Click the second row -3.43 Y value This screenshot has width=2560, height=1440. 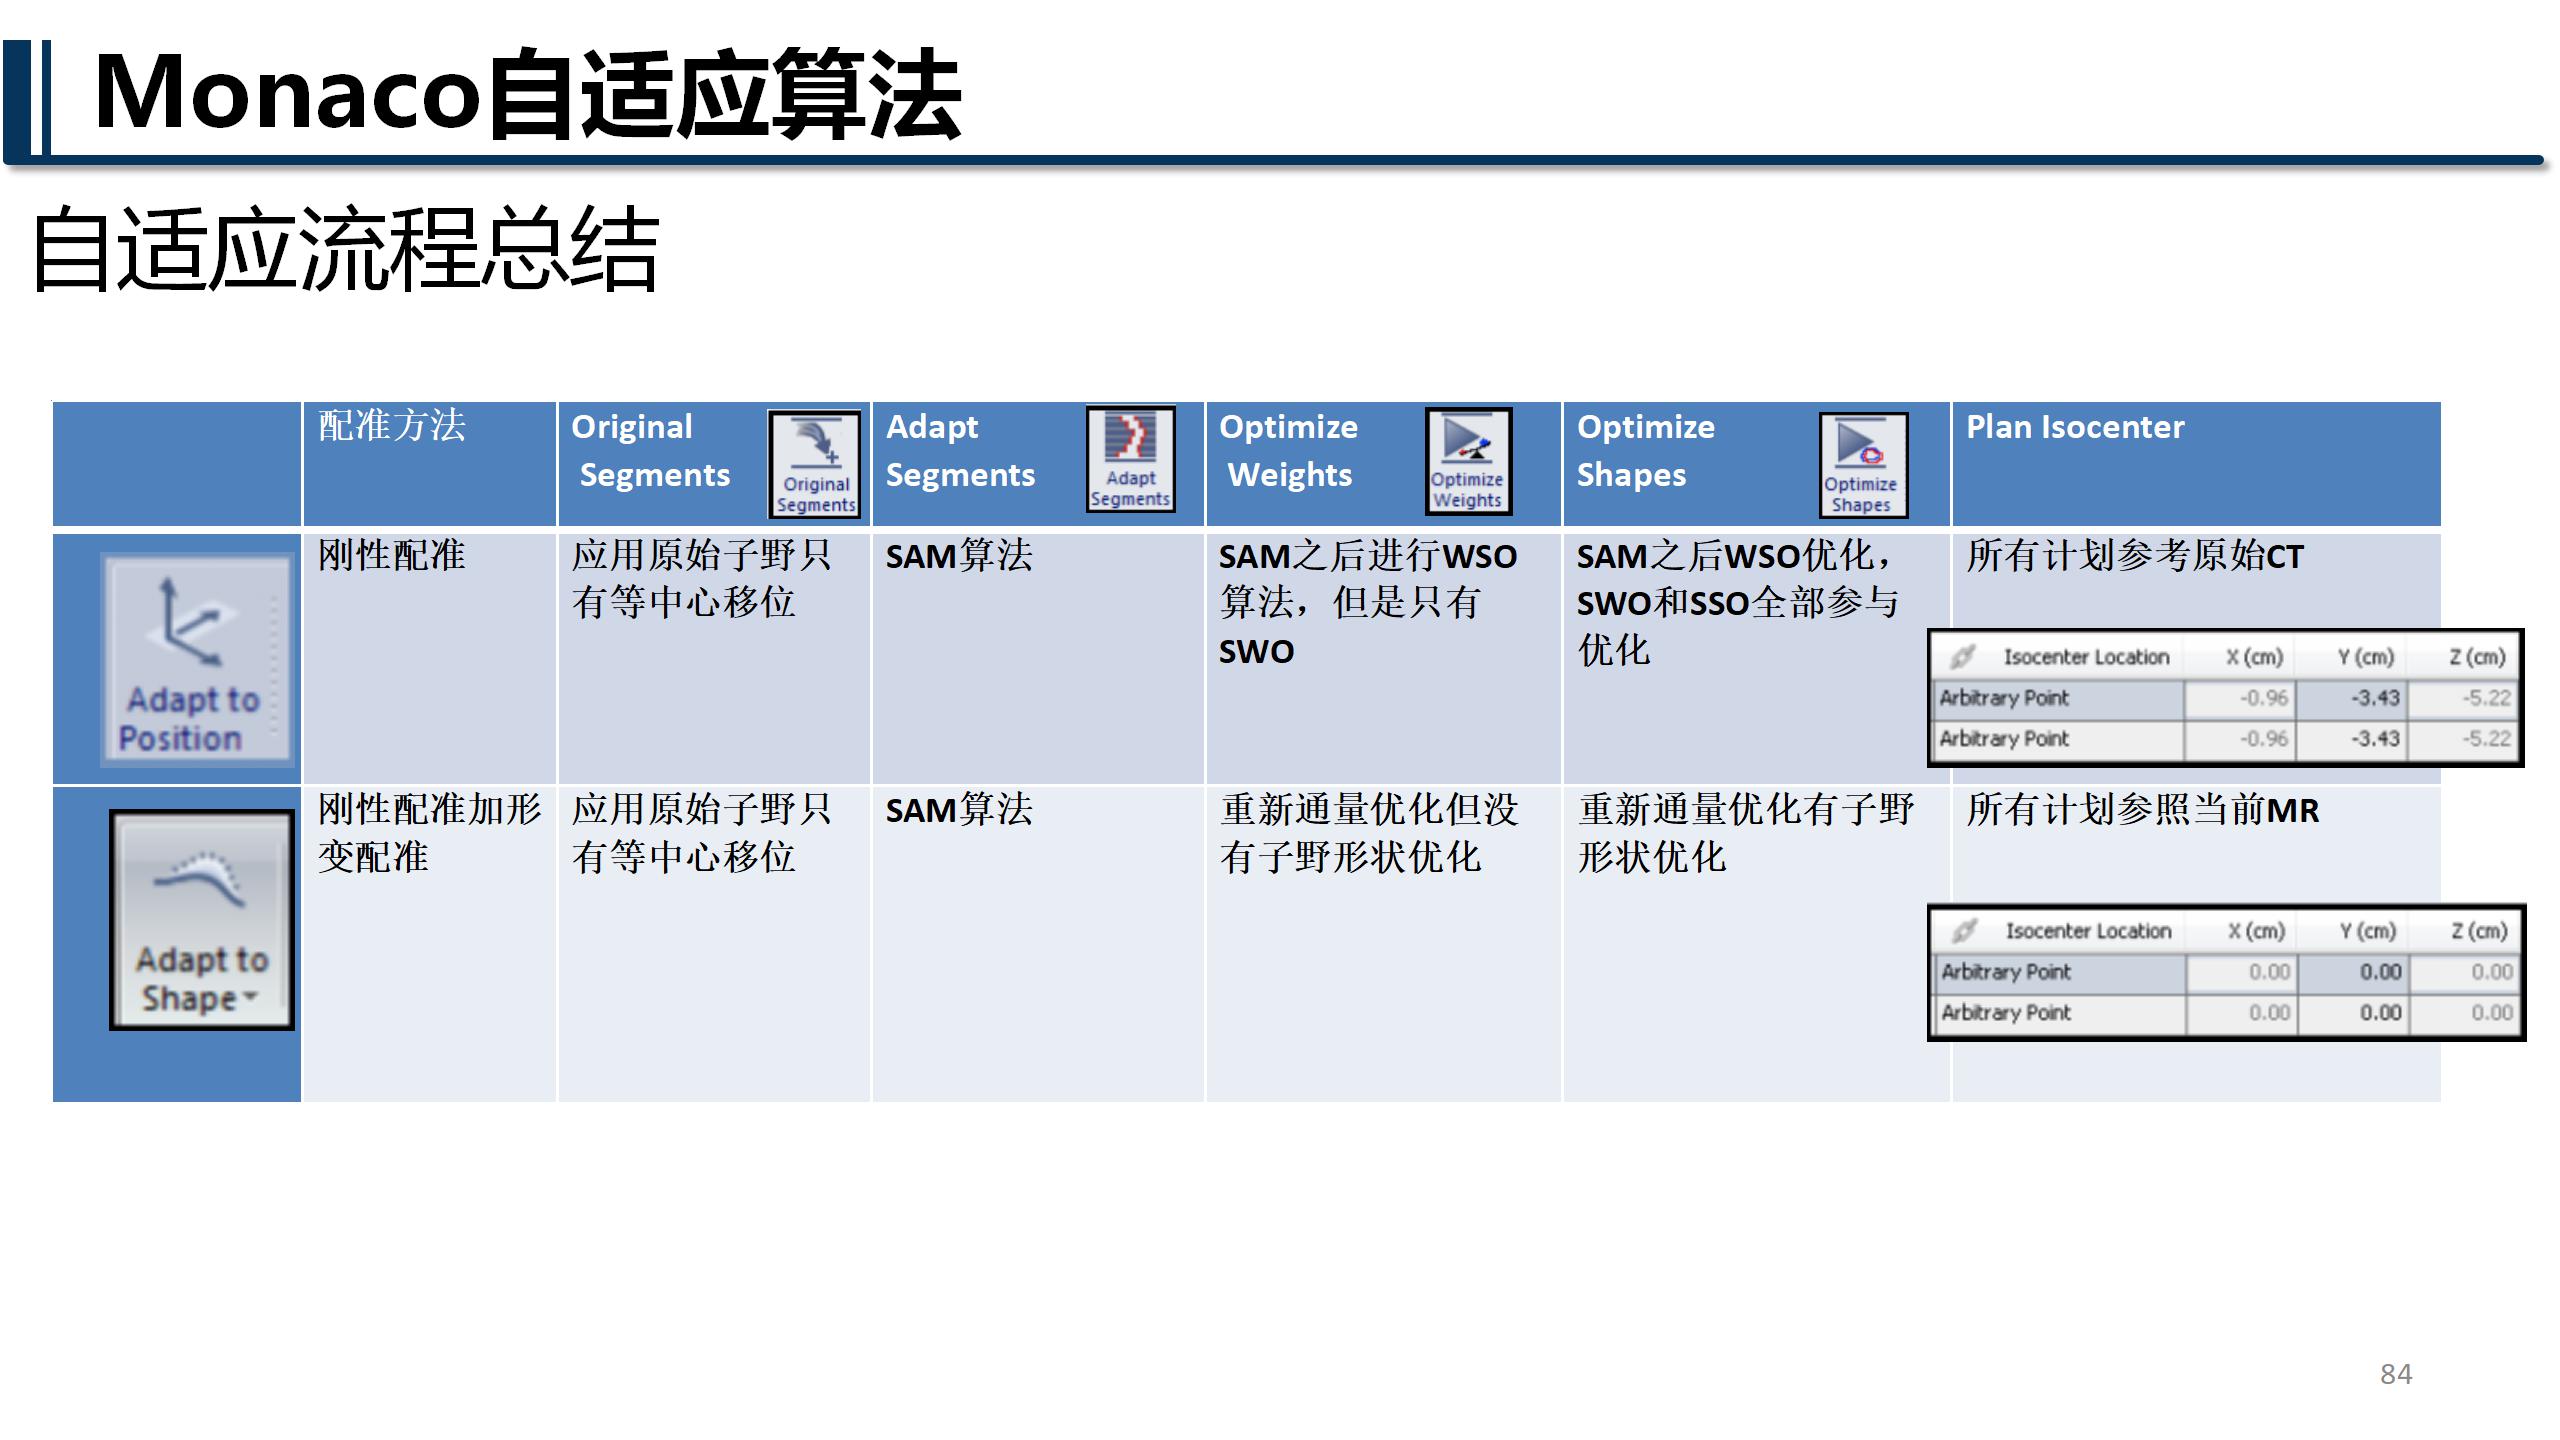tap(2375, 739)
